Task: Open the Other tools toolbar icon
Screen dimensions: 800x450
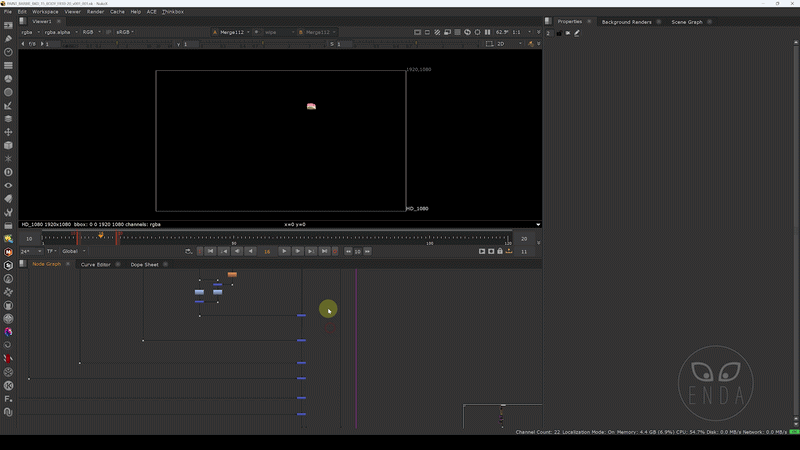Action: coord(8,212)
